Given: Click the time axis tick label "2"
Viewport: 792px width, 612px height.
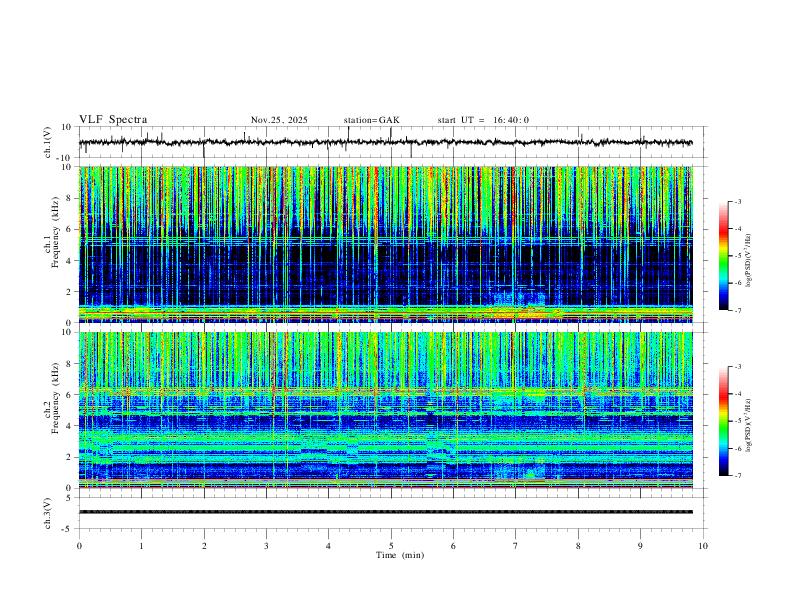Looking at the screenshot, I should (x=204, y=546).
